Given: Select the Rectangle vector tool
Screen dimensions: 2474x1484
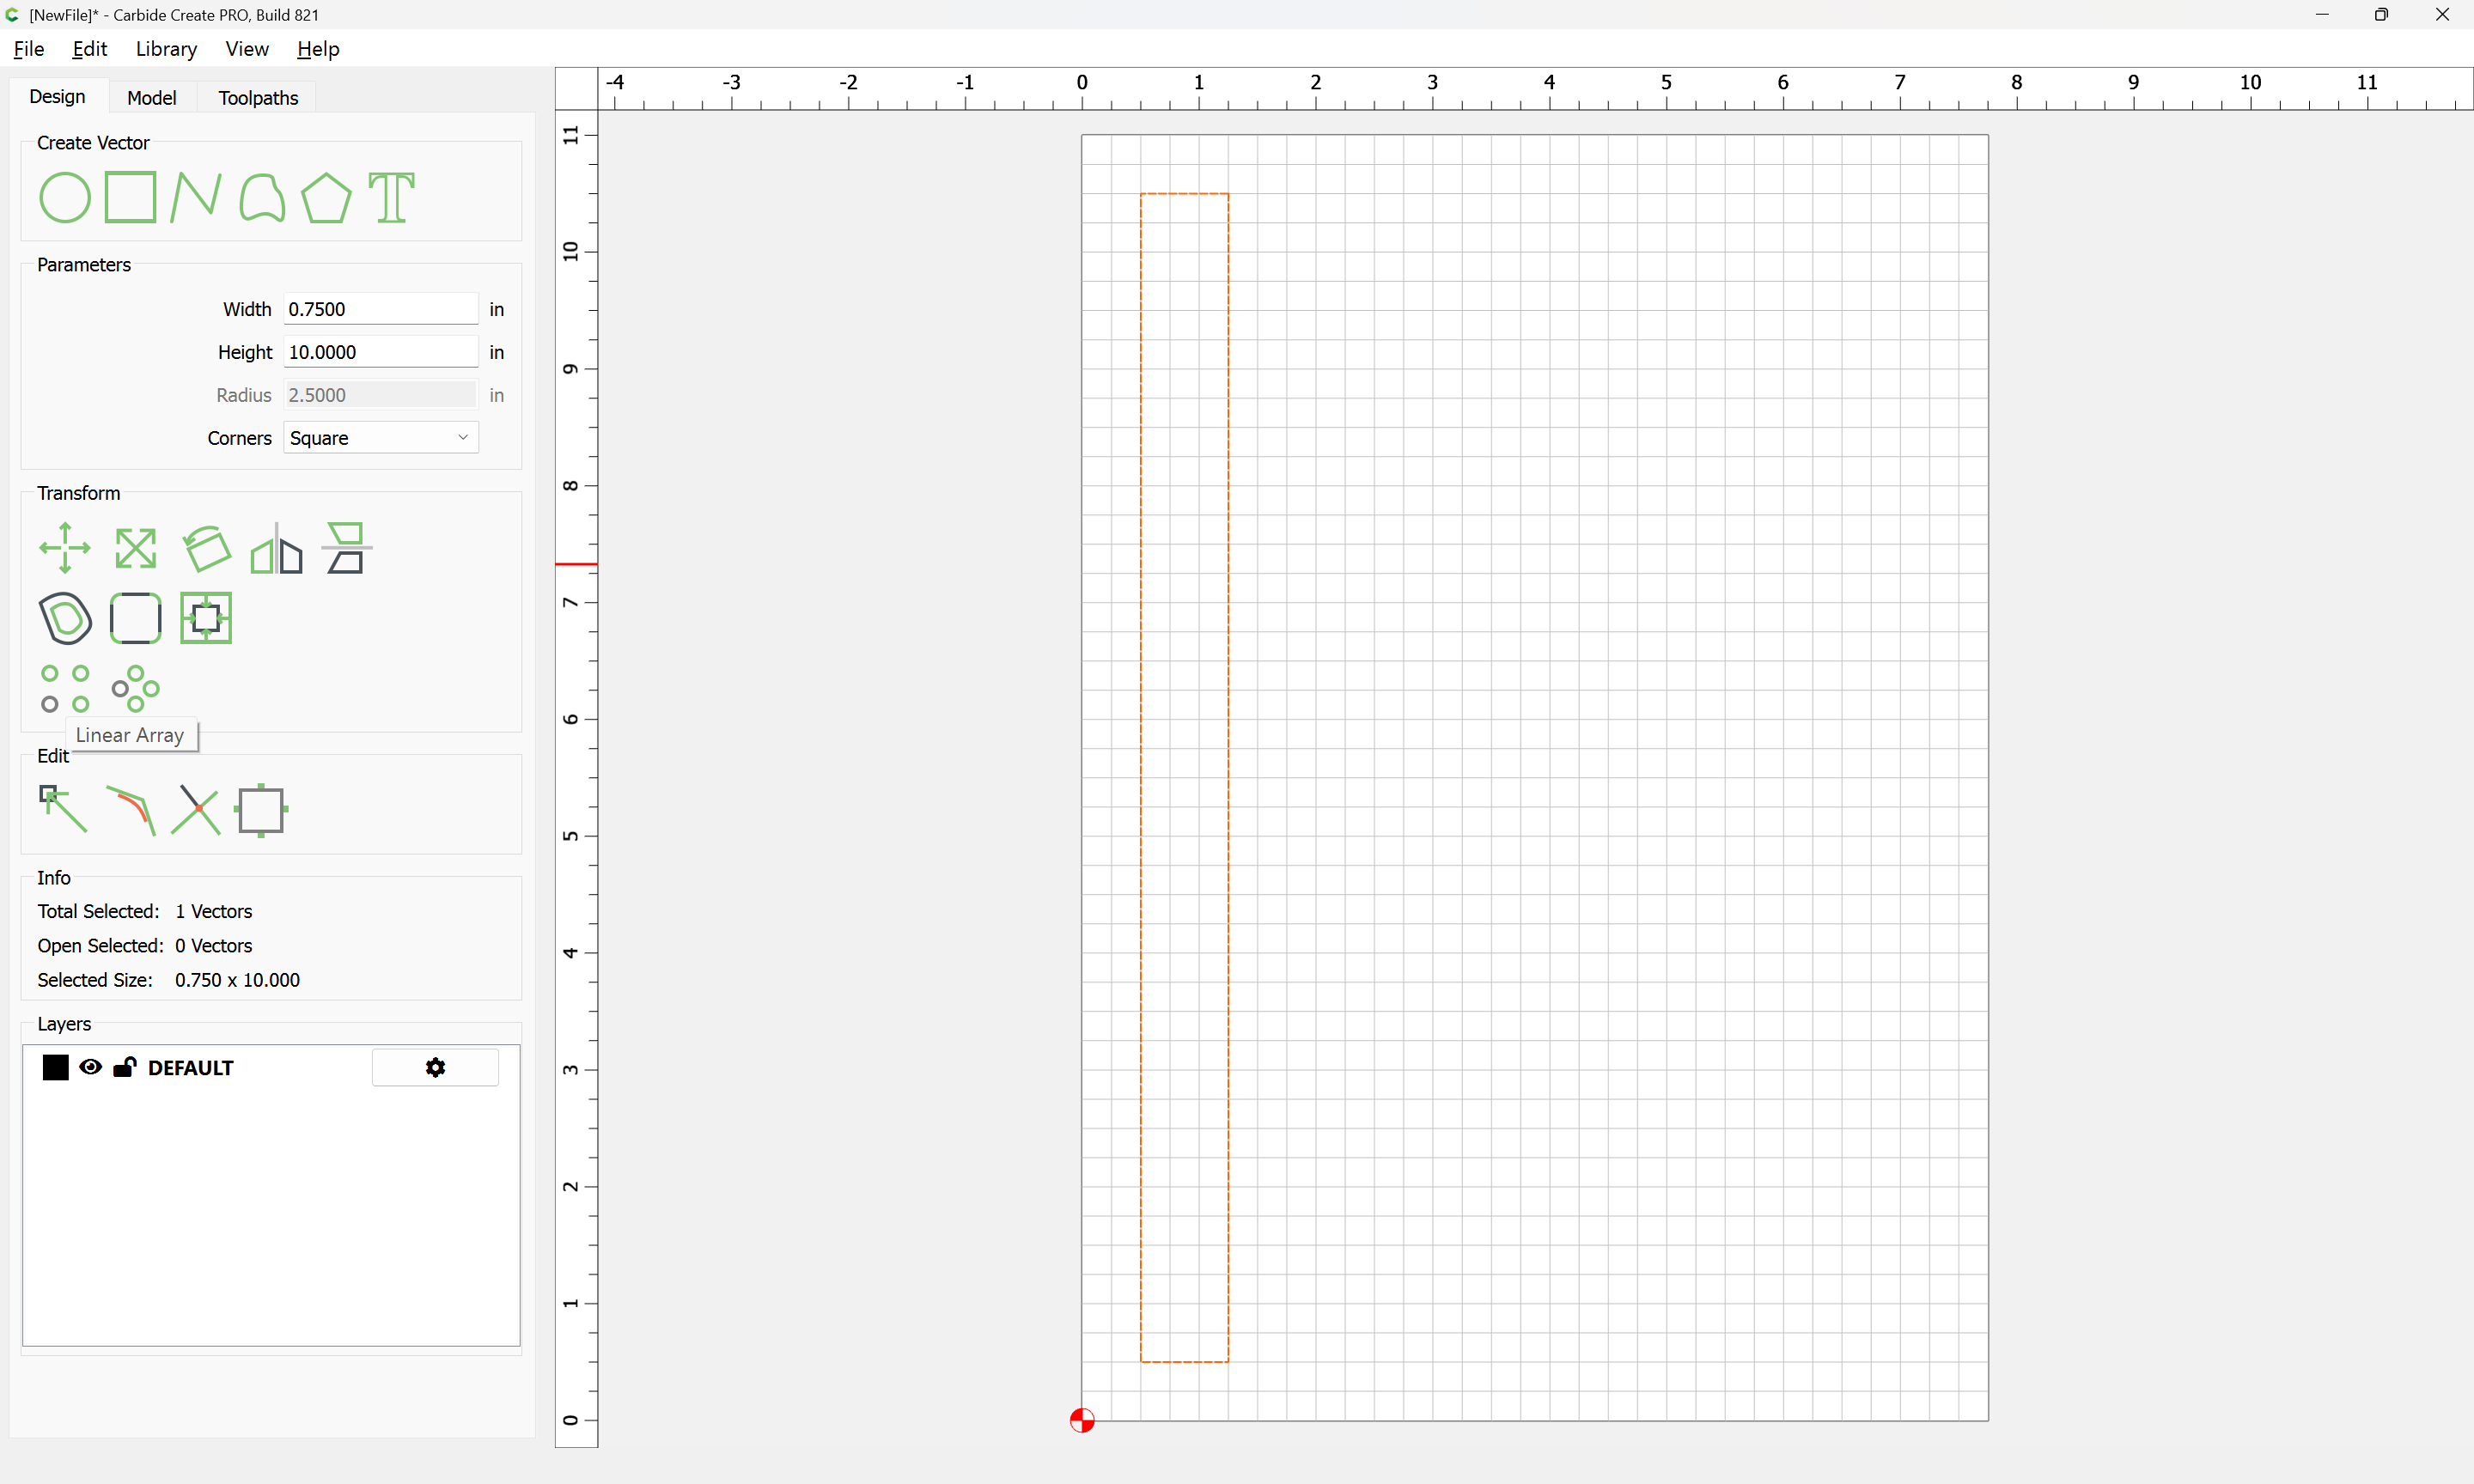Looking at the screenshot, I should click(130, 197).
